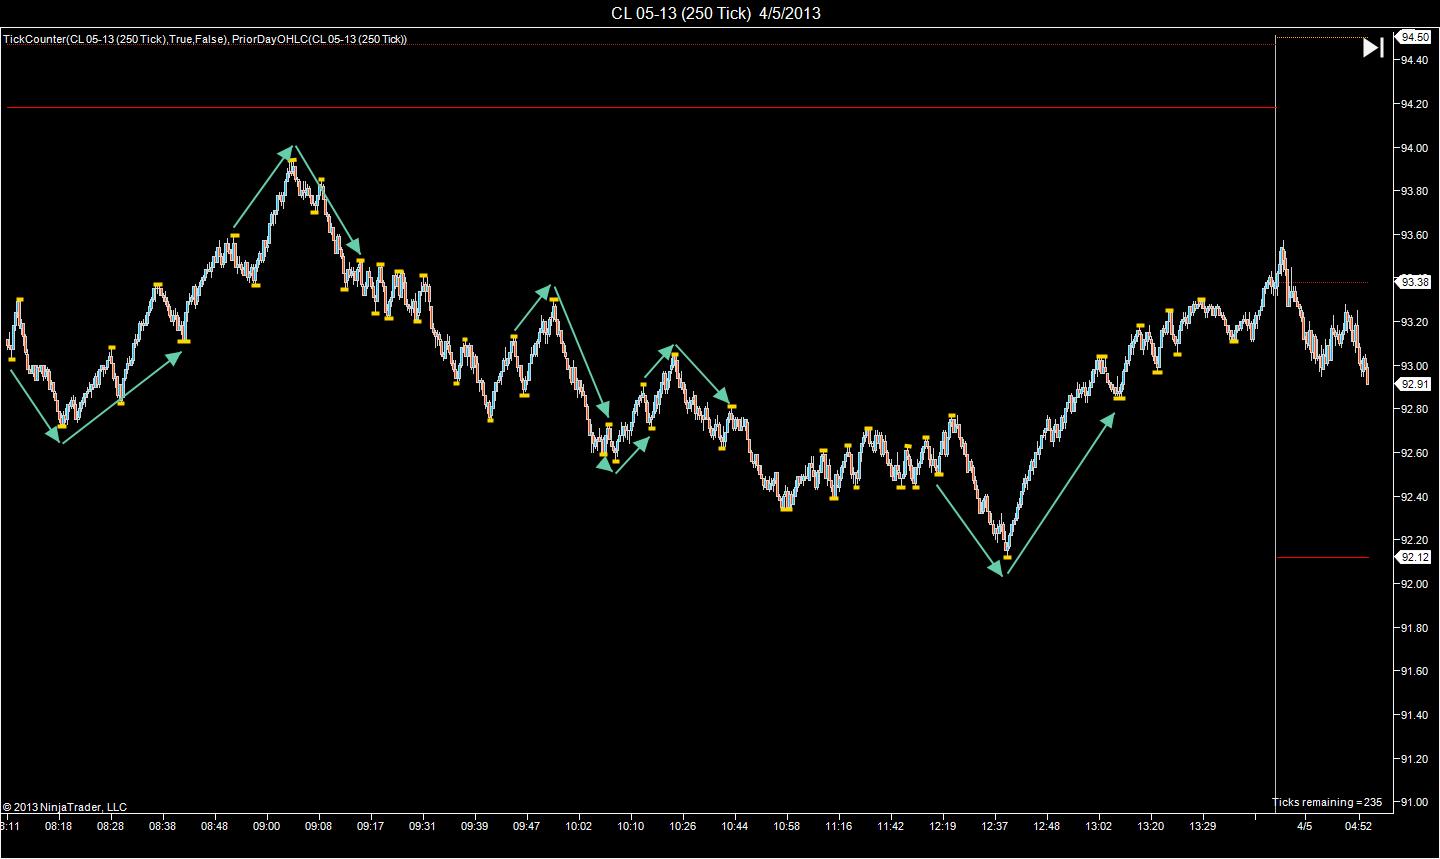Click the scroll-to-latest-bar arrow icon
Viewport: 1440px width, 859px height.
coord(1373,47)
